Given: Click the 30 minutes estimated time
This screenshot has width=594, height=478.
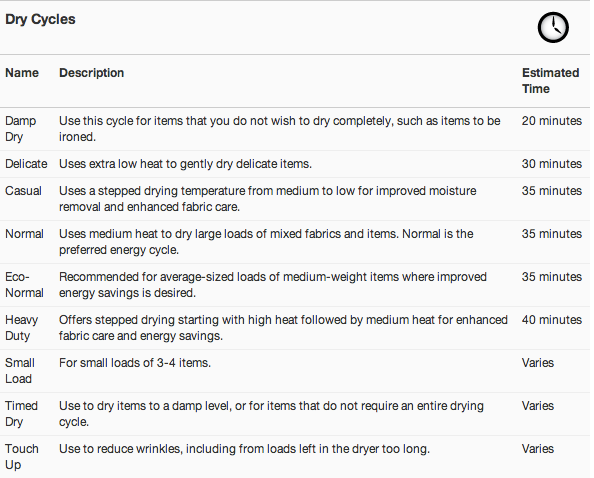Looking at the screenshot, I should pyautogui.click(x=552, y=164).
